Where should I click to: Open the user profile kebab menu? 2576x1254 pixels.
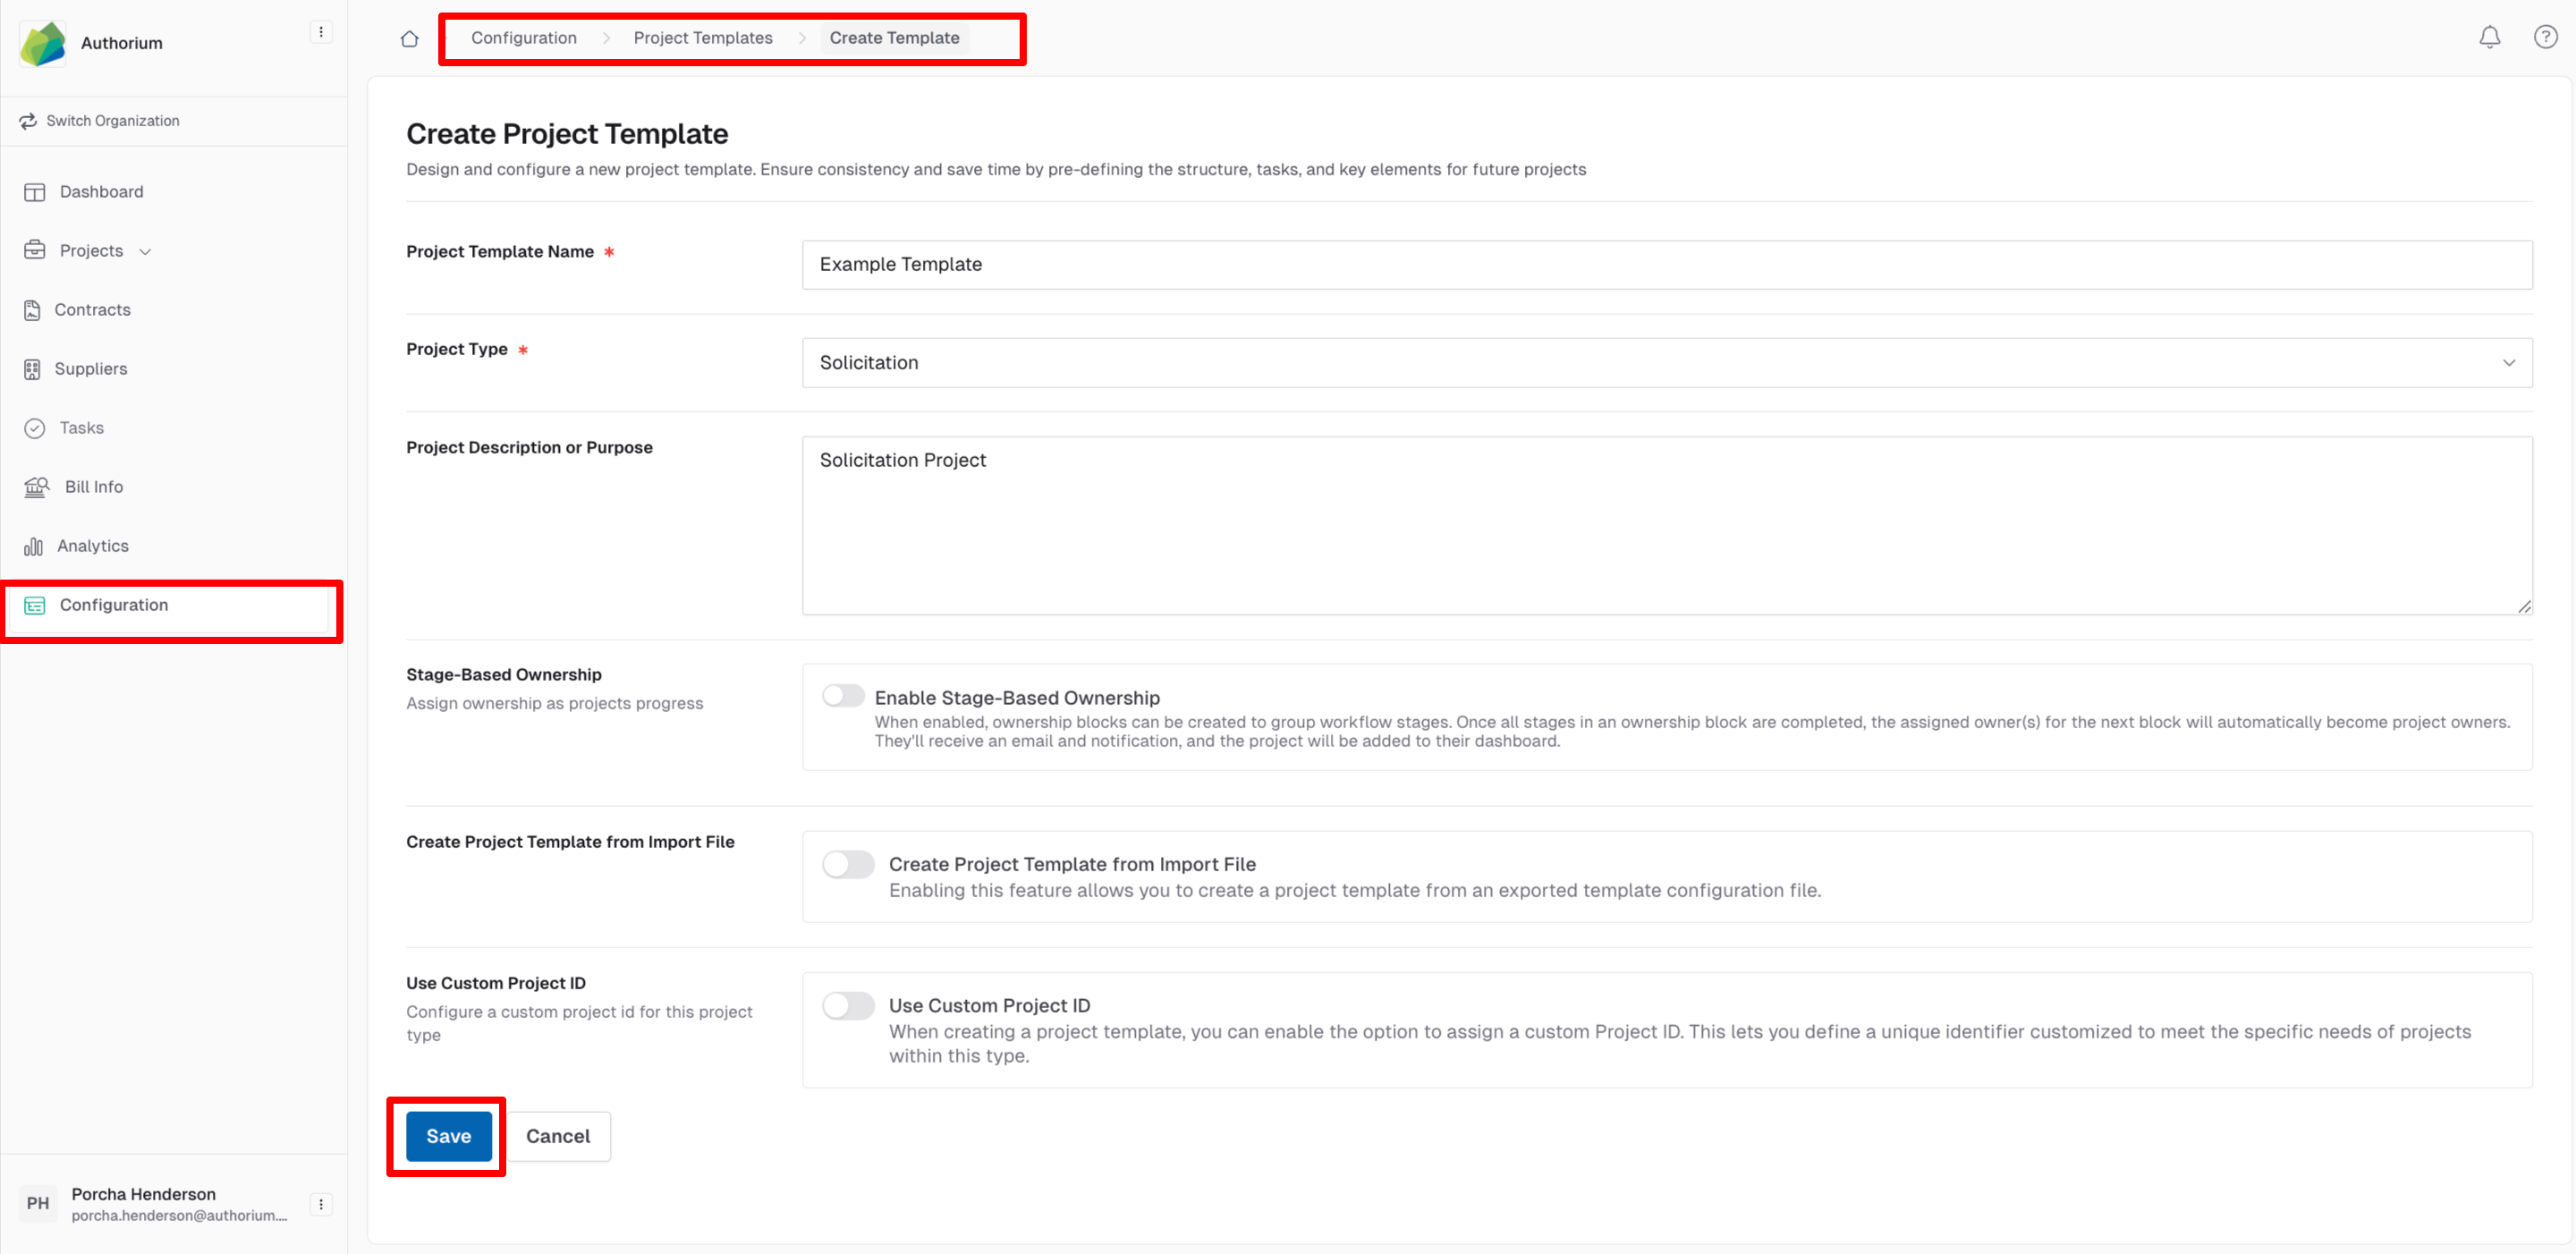(x=320, y=1203)
